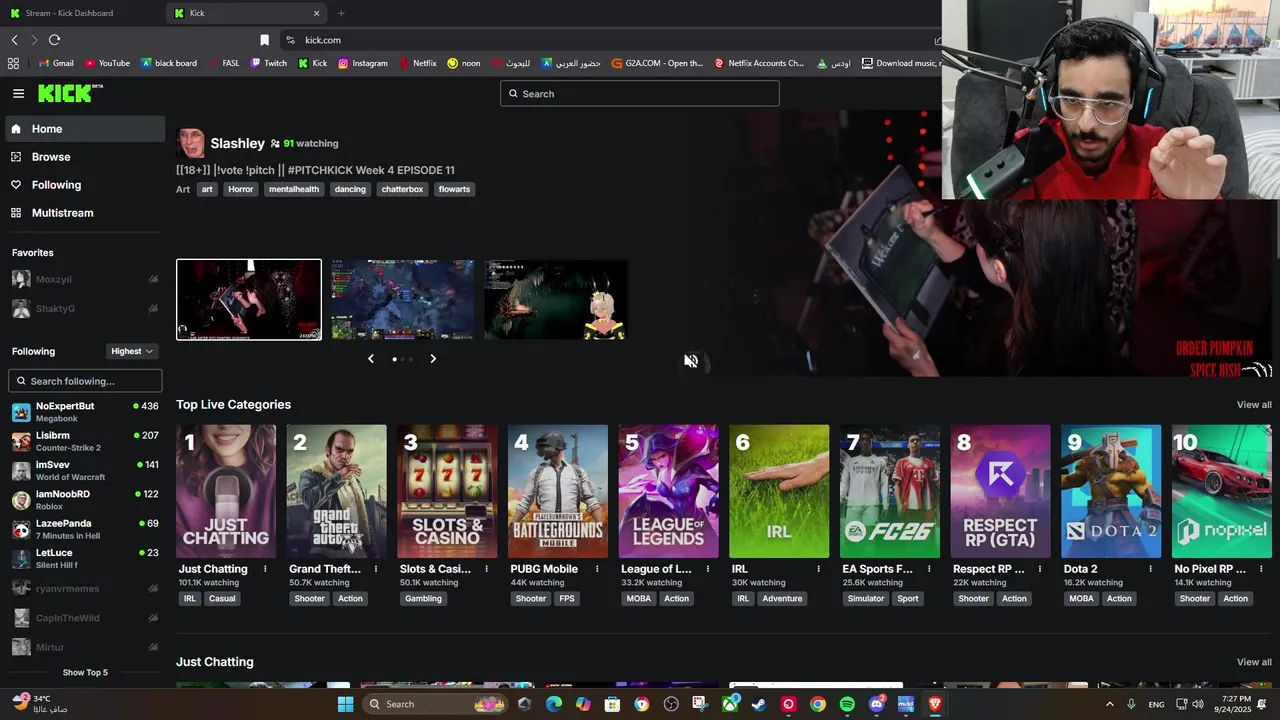Open three-dot menu on PUBG Mobile card
This screenshot has width=1280, height=720.
point(597,569)
